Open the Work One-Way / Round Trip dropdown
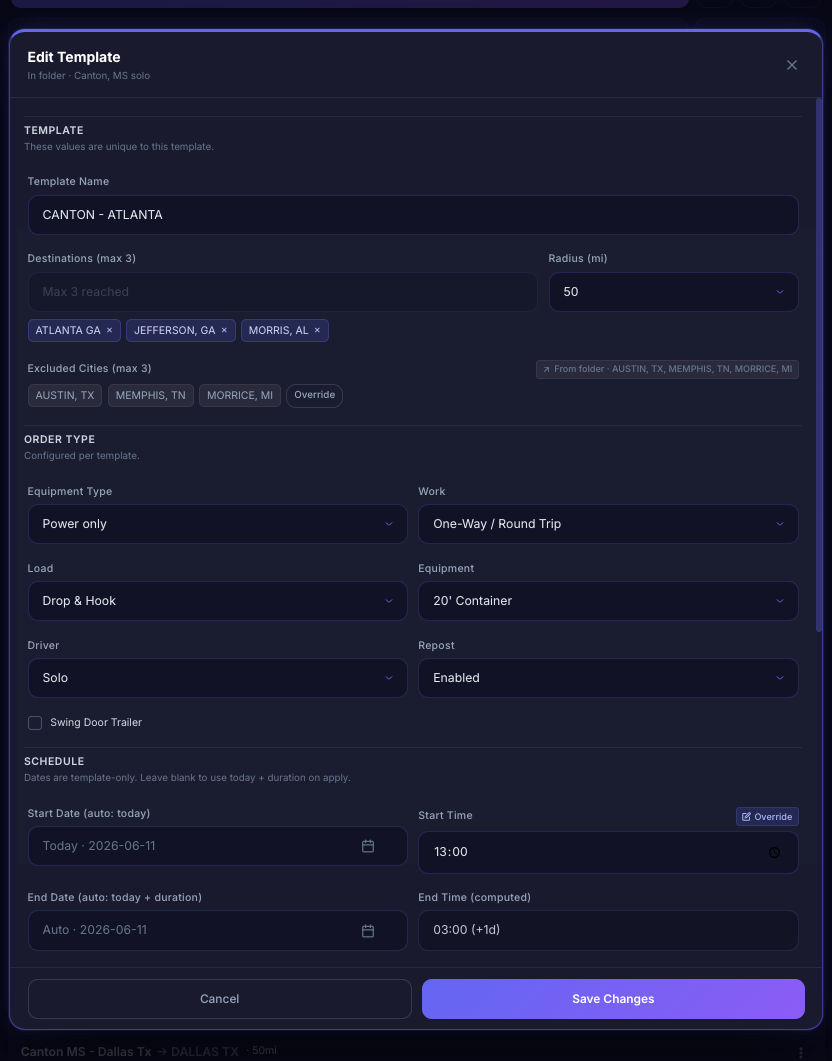 click(608, 524)
